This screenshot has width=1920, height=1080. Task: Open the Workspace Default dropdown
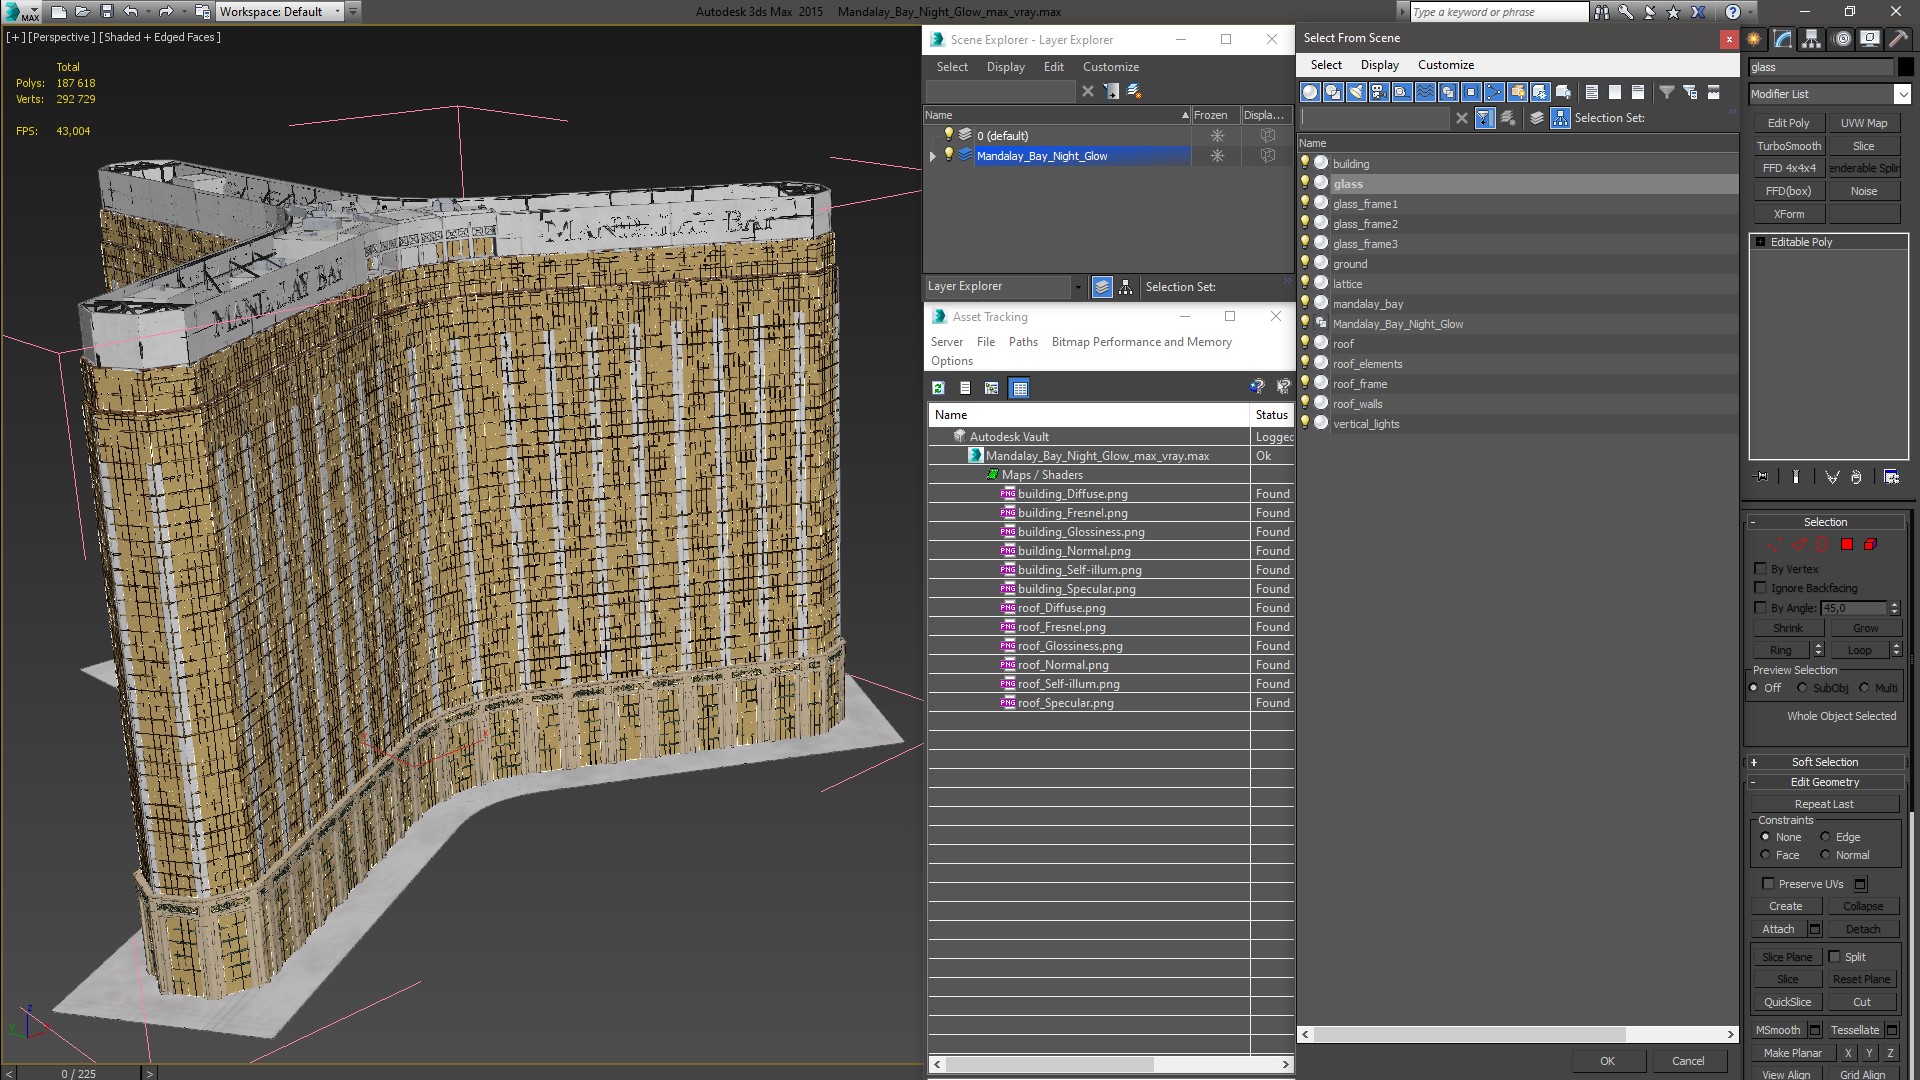[337, 12]
